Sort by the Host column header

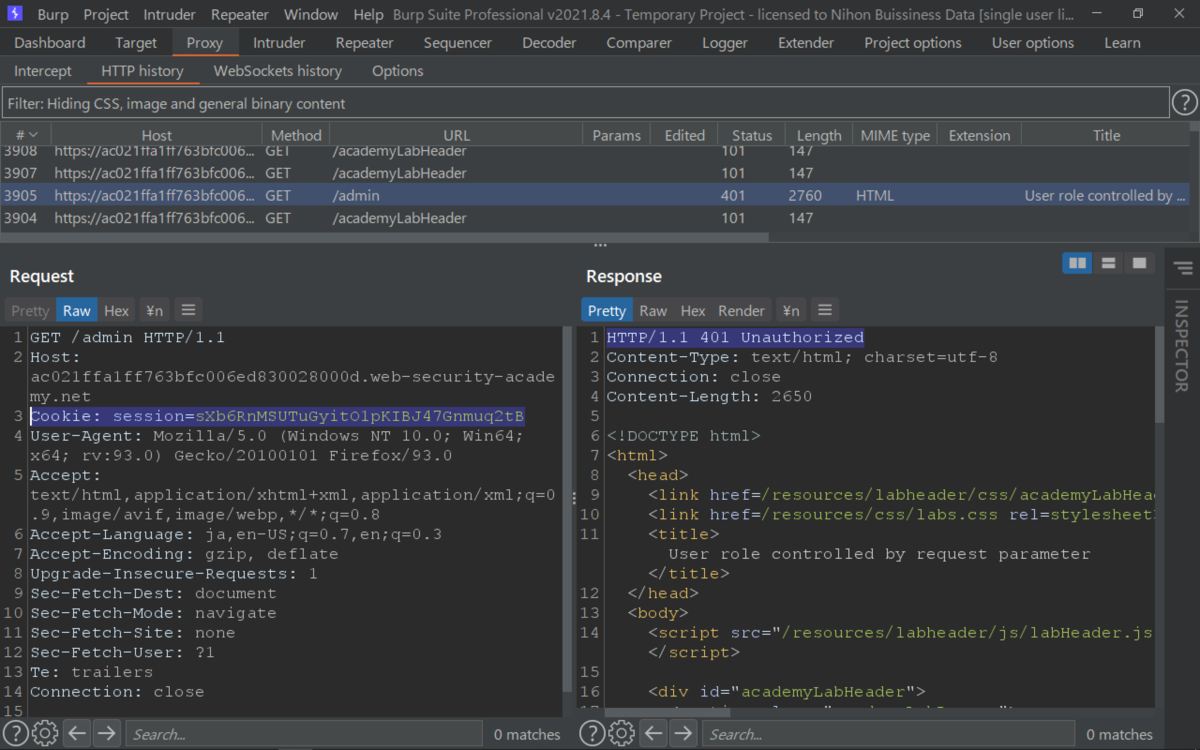coord(156,135)
